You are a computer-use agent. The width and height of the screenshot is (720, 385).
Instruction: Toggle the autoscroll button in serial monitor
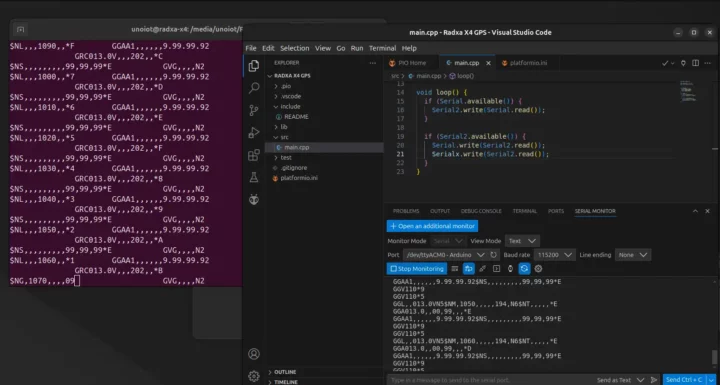point(468,268)
